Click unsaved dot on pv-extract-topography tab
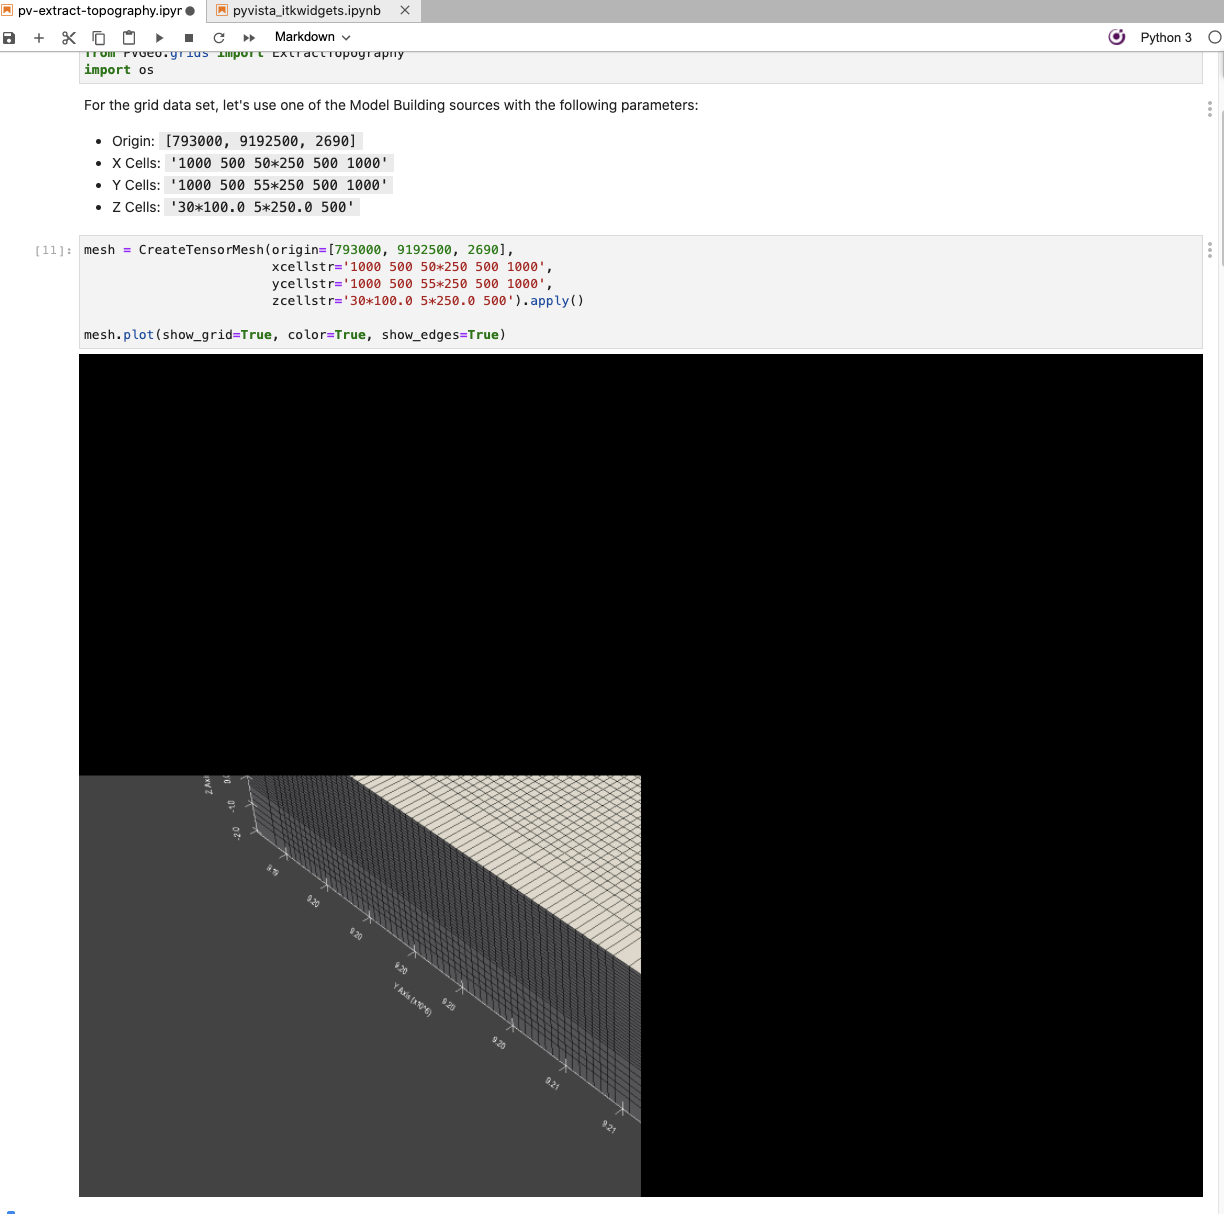The height and width of the screenshot is (1214, 1224). [190, 11]
